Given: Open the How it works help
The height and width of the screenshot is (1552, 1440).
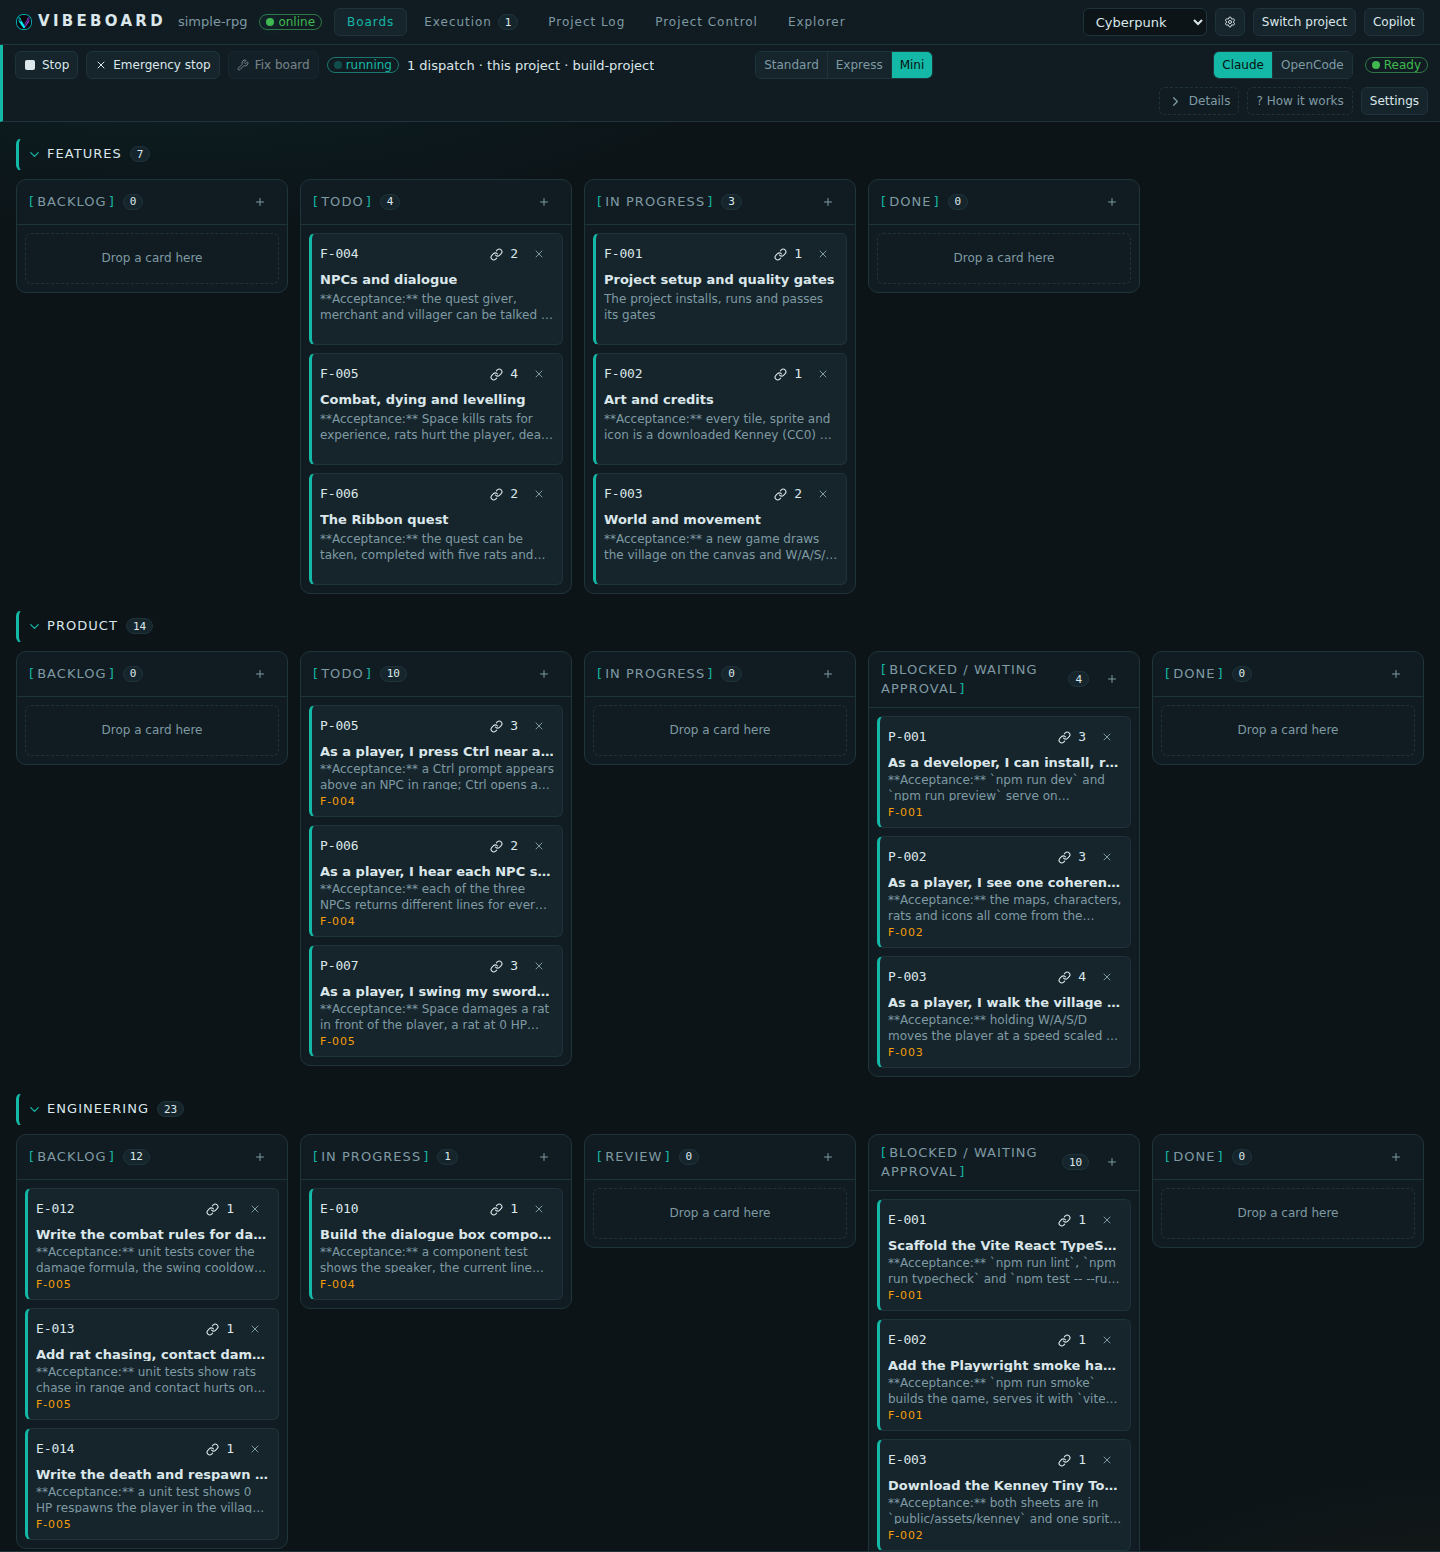Looking at the screenshot, I should [x=1300, y=101].
